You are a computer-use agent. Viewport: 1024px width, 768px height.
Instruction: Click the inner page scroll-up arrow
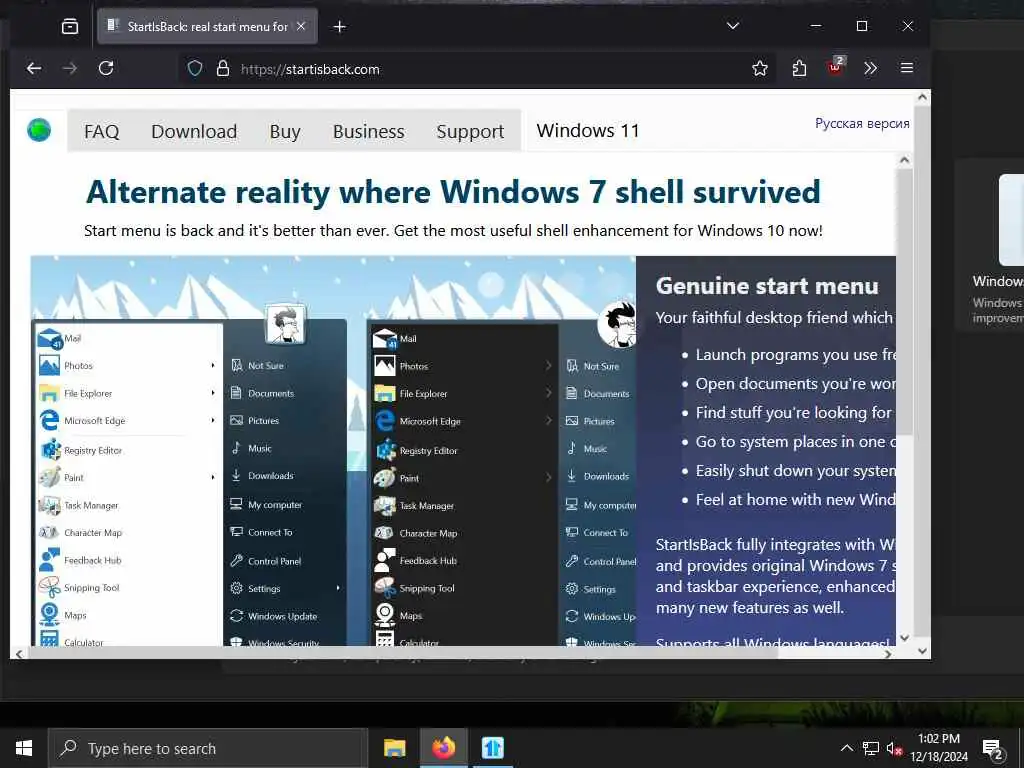point(904,160)
